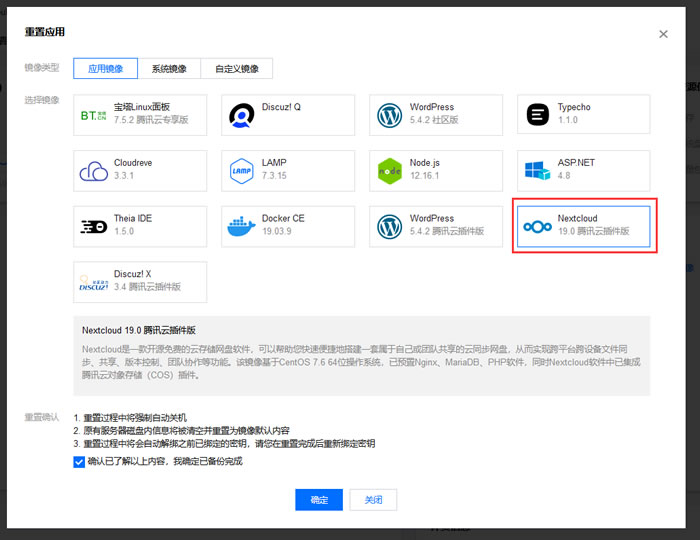The image size is (700, 540).
Task: Click the Node.js green hexagon icon
Action: (x=389, y=171)
